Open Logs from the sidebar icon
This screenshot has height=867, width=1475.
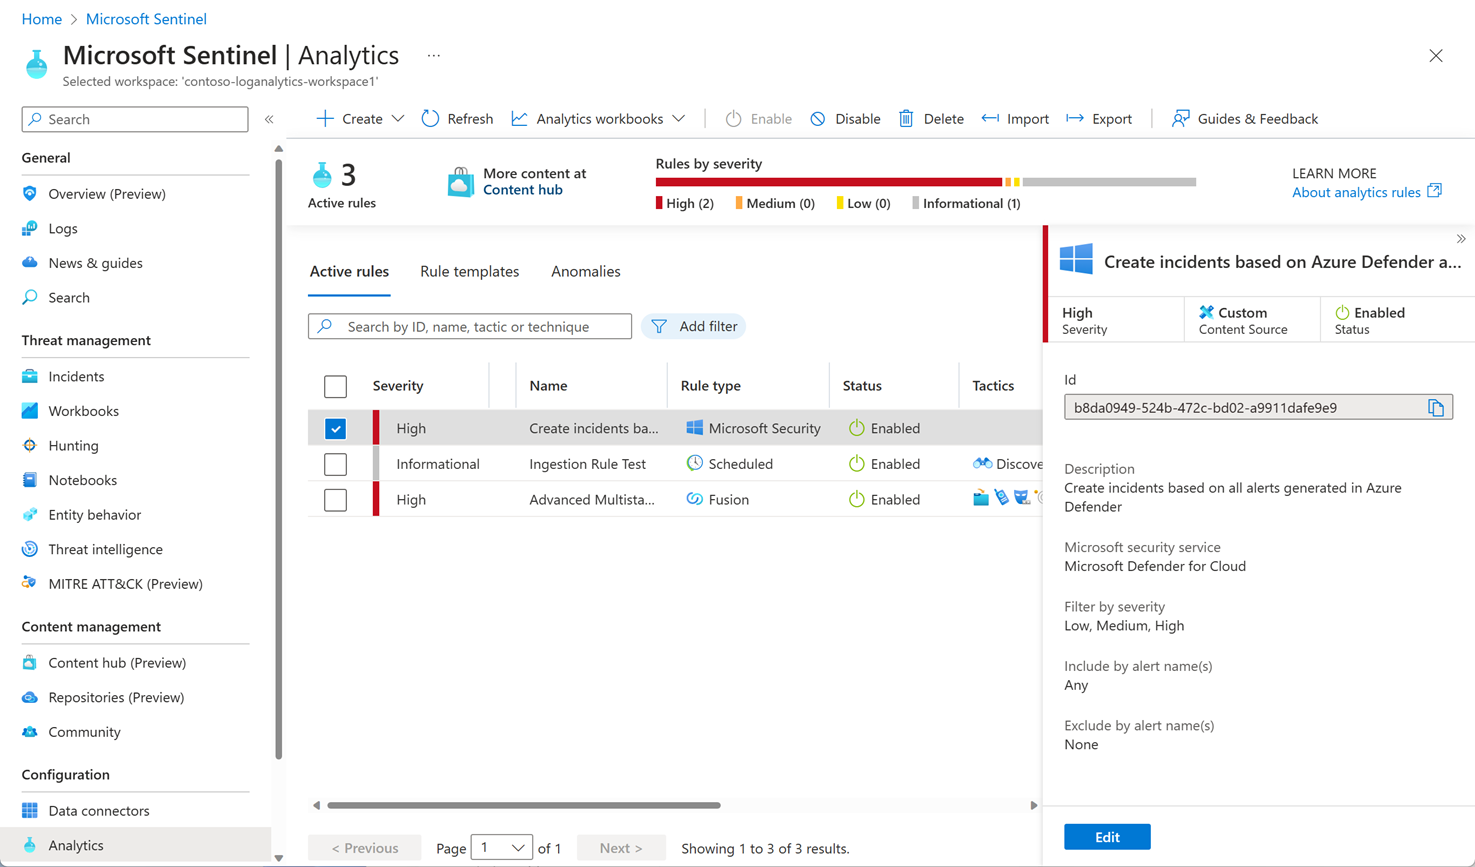point(30,229)
